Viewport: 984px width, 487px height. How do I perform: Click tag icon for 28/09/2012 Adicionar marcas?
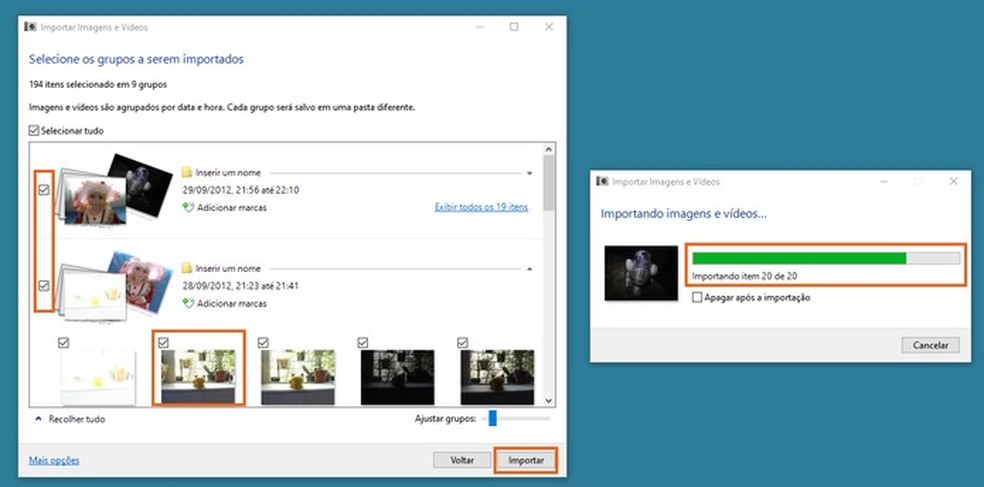188,303
